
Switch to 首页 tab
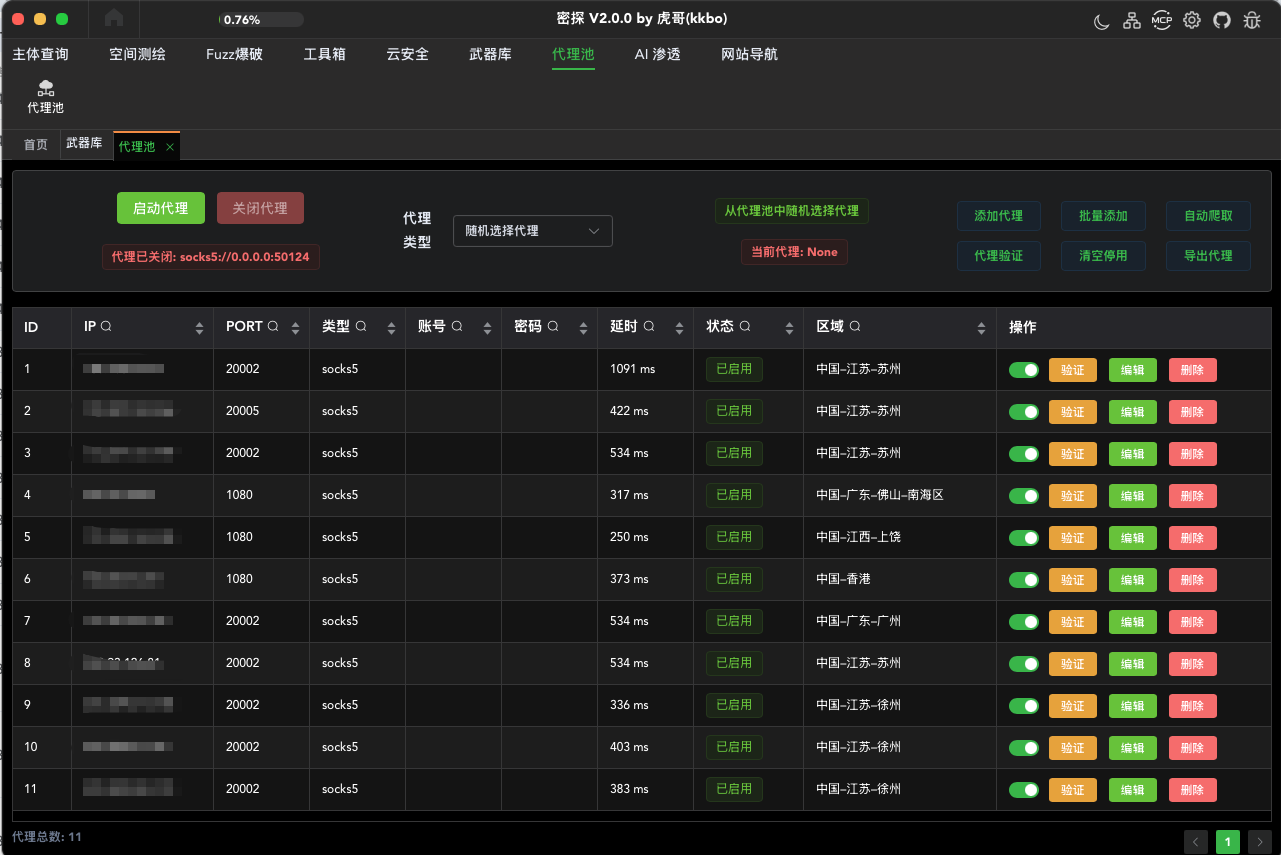[x=36, y=145]
